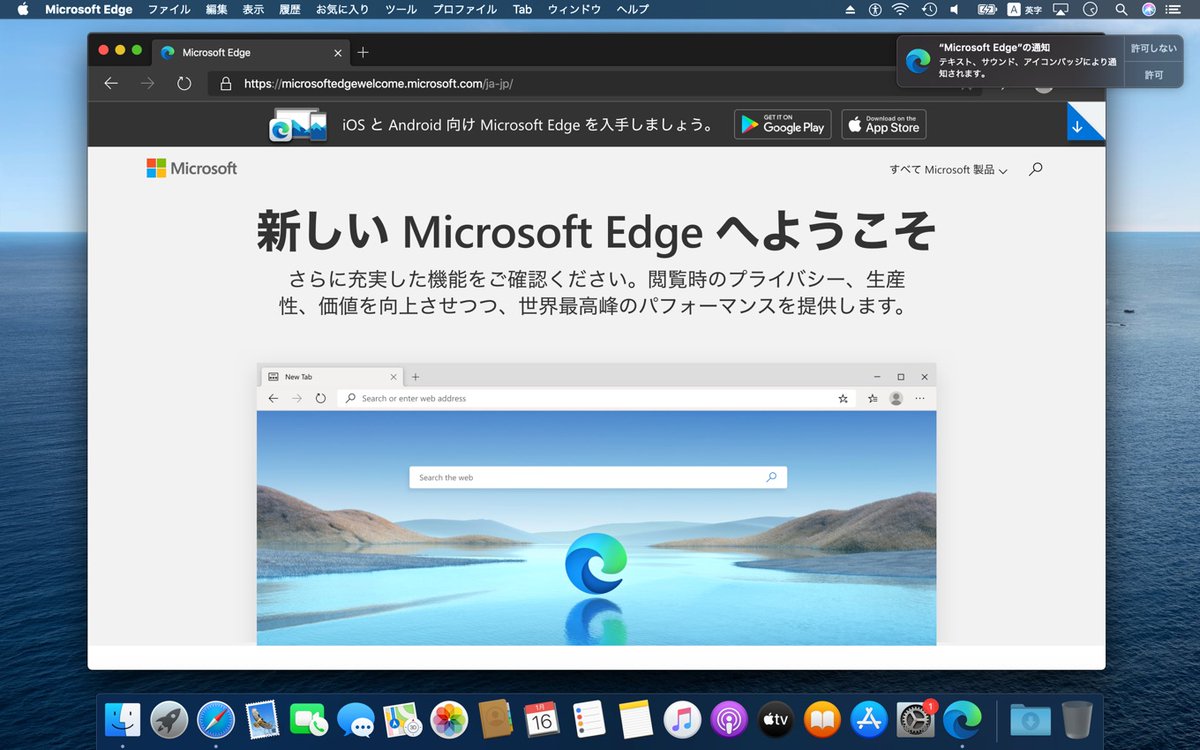Close the Microsoft Edge tab
The width and height of the screenshot is (1200, 750).
[338, 52]
